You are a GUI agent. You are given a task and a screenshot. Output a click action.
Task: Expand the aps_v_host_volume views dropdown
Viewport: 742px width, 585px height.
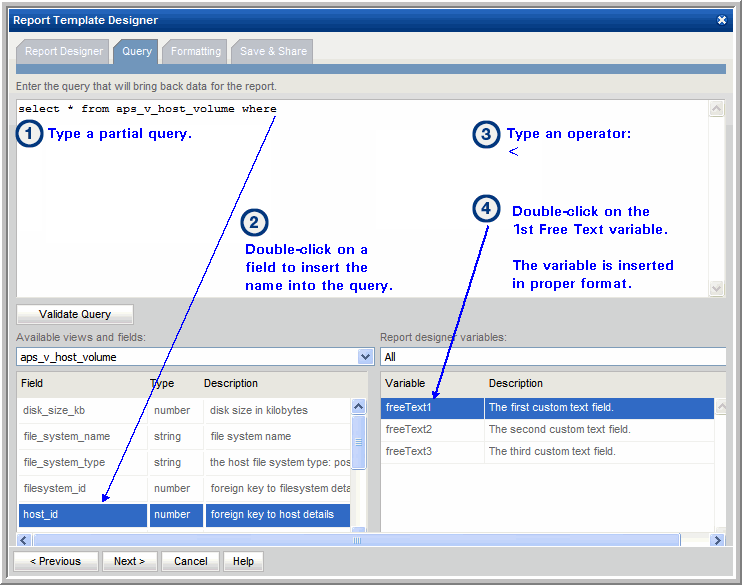(365, 357)
